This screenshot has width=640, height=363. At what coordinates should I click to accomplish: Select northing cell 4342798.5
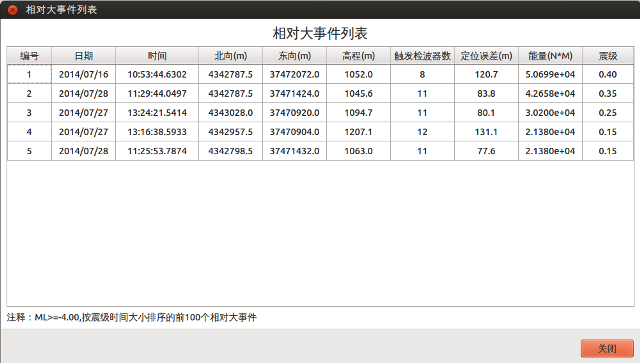(231, 151)
